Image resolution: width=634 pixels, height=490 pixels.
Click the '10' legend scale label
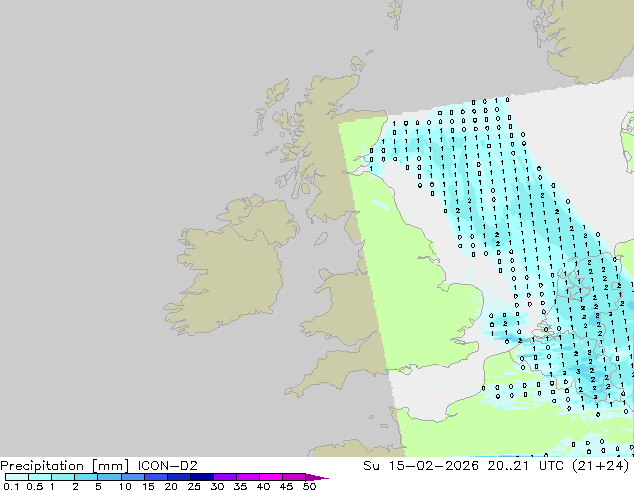[125, 486]
